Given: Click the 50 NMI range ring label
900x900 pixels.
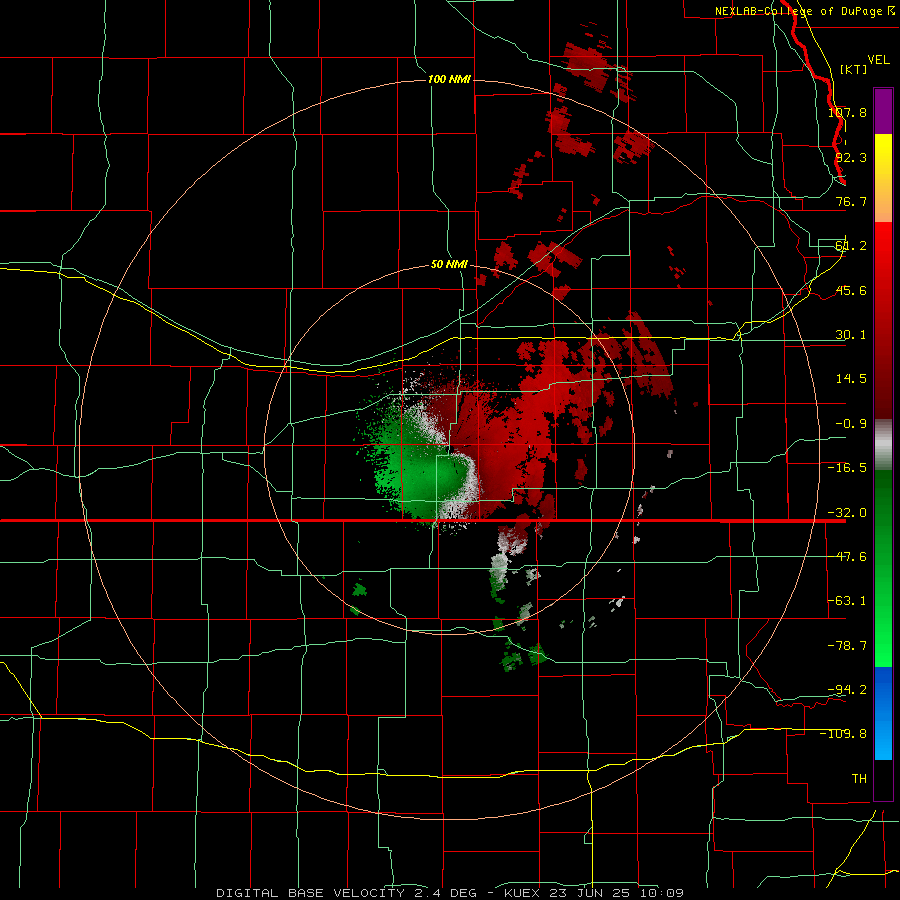Looking at the screenshot, I should [x=449, y=265].
